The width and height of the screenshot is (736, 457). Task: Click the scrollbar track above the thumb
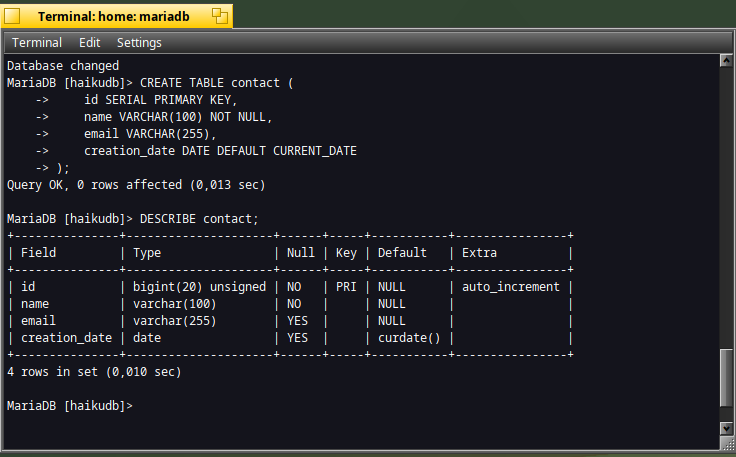pos(726,207)
